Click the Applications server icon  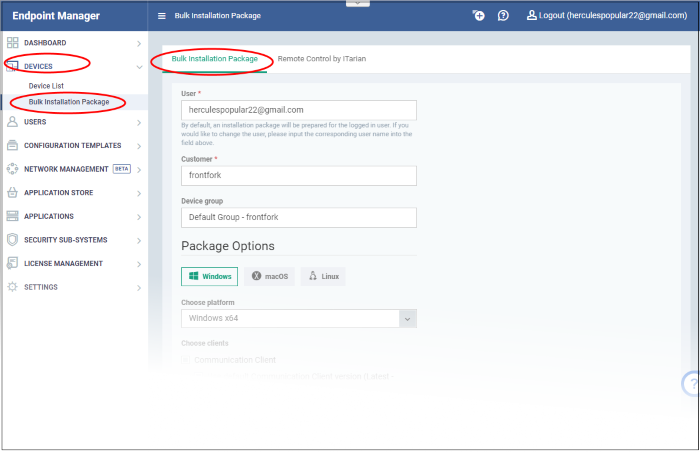click(12, 217)
